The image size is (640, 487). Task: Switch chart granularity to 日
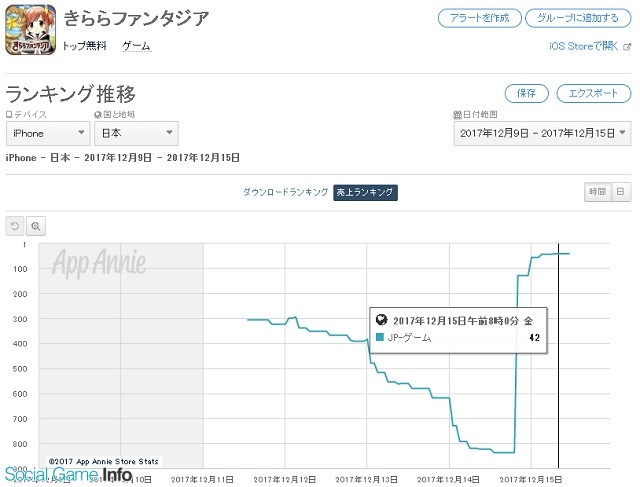[x=621, y=191]
